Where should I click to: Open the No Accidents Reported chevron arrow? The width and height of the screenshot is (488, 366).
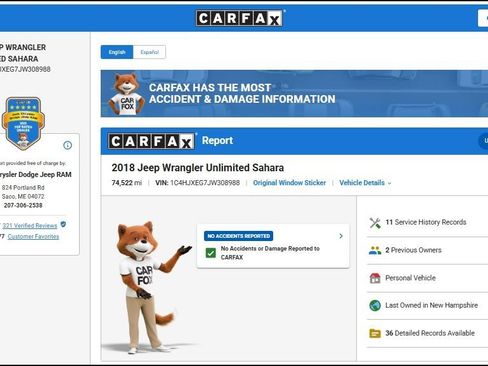point(341,236)
